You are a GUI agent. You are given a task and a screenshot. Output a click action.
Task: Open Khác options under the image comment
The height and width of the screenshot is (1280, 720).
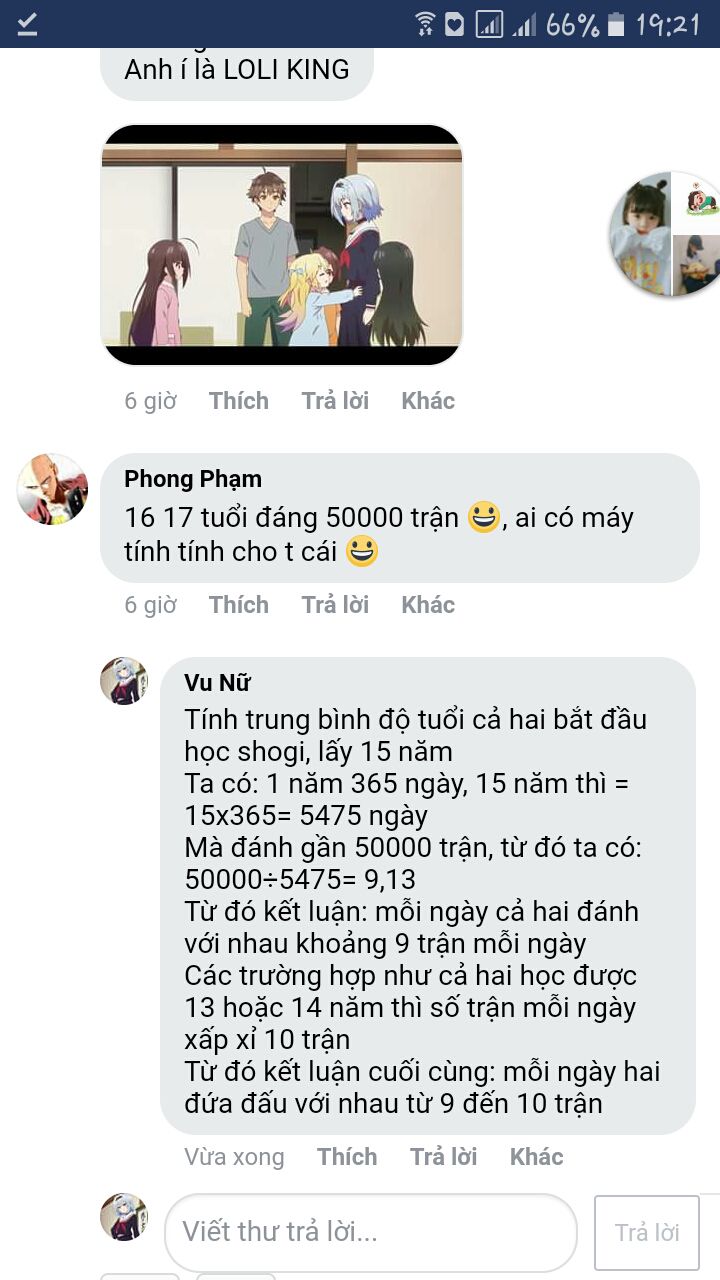click(428, 401)
